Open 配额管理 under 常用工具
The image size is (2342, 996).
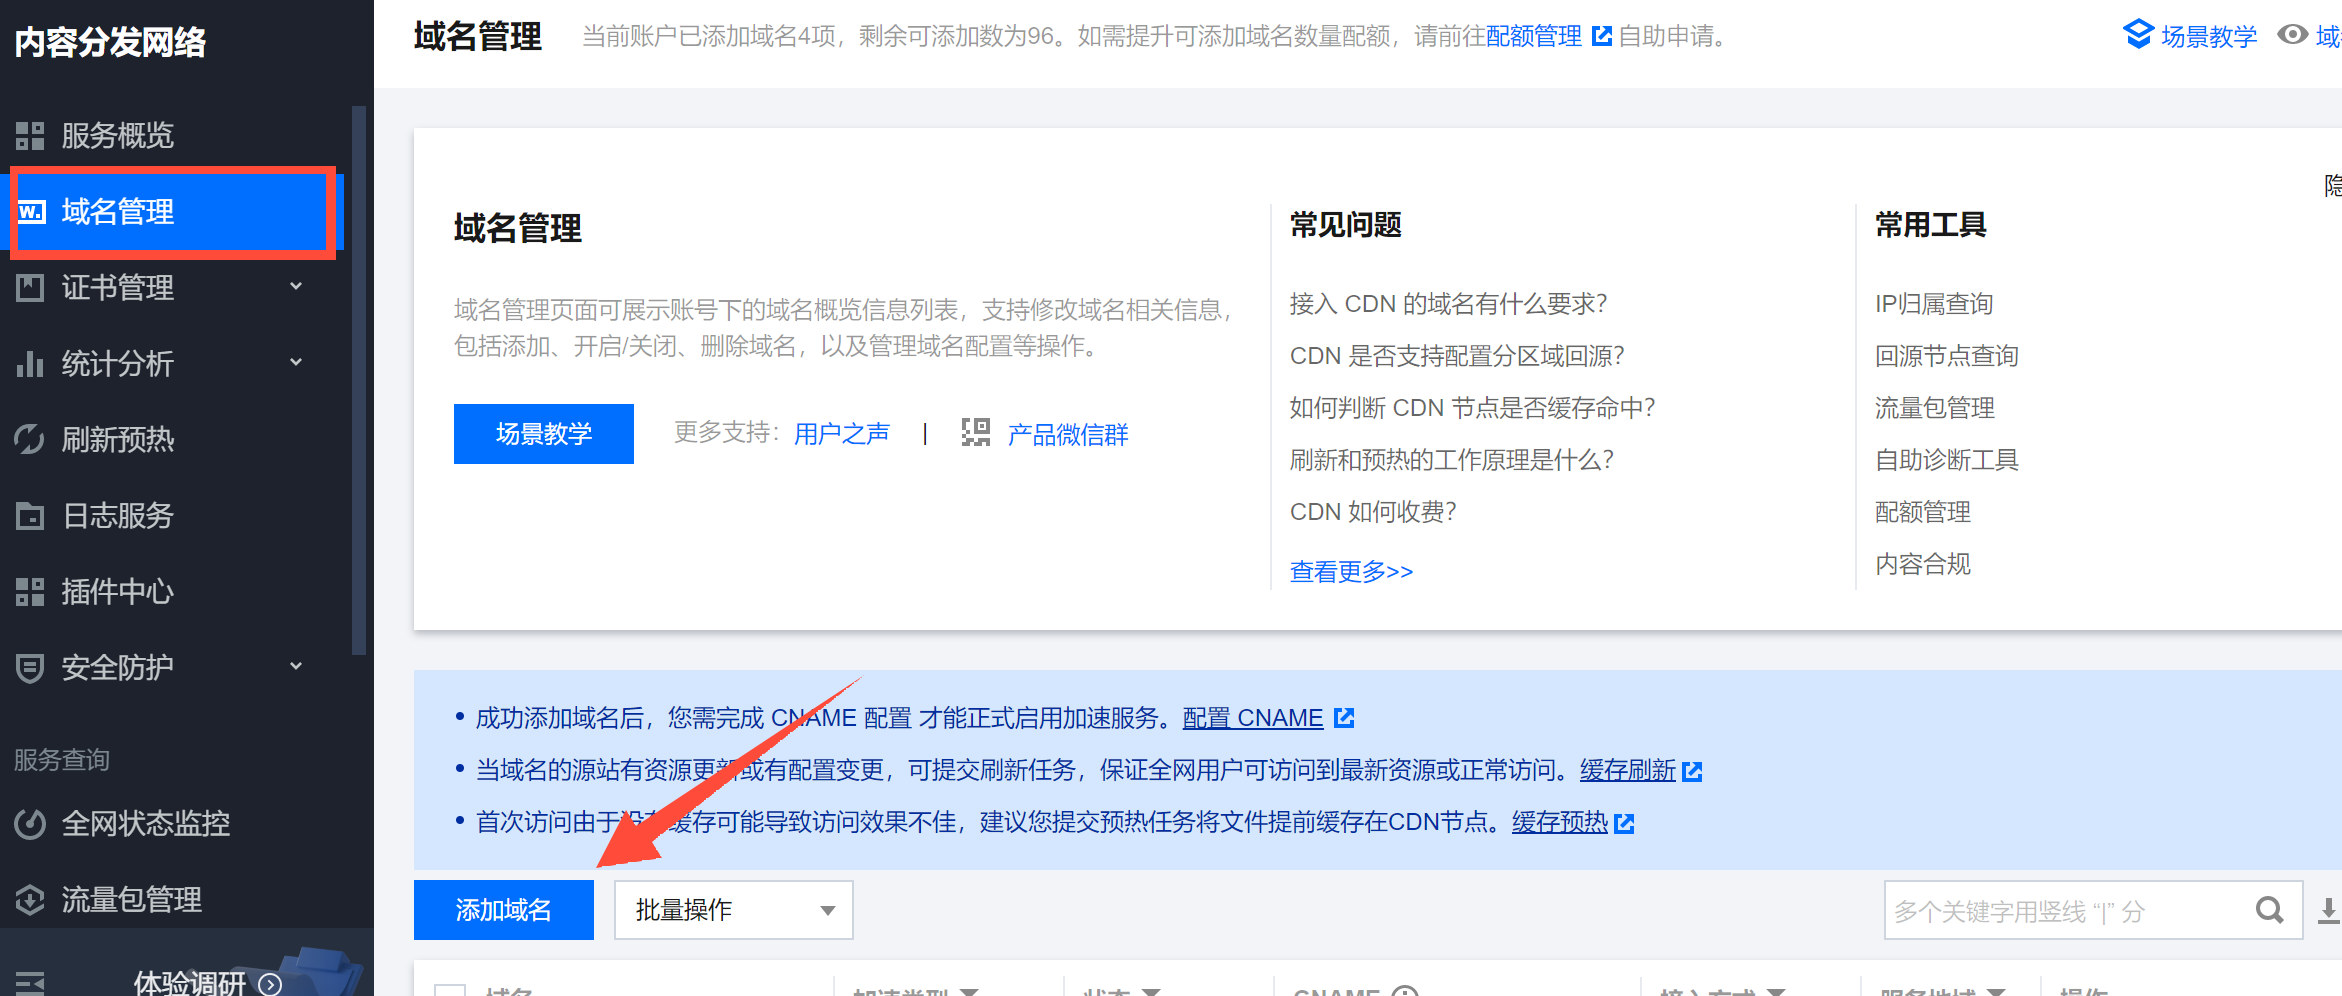tap(1922, 512)
